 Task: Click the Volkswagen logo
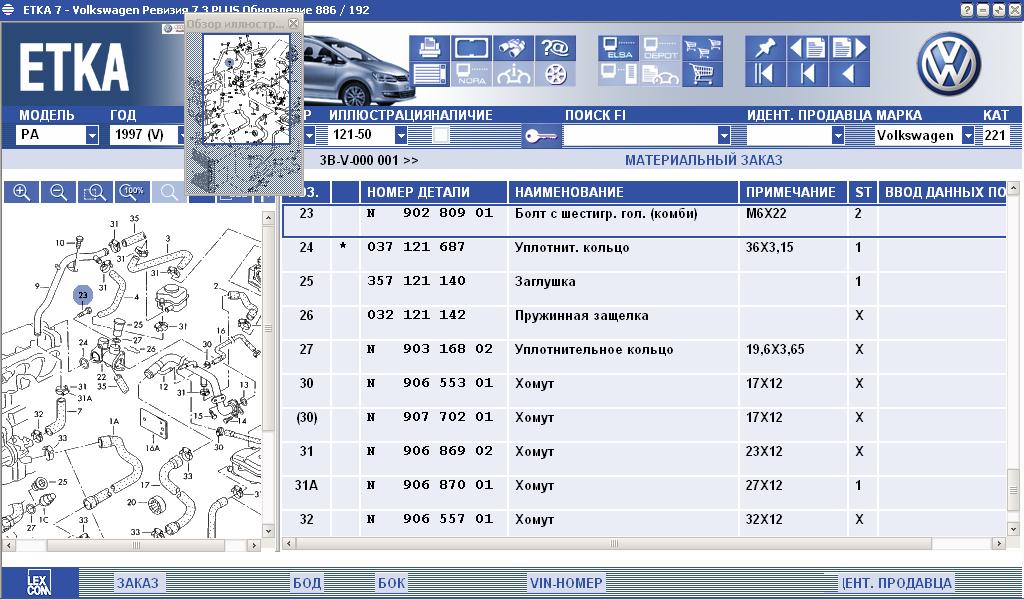pyautogui.click(x=949, y=64)
